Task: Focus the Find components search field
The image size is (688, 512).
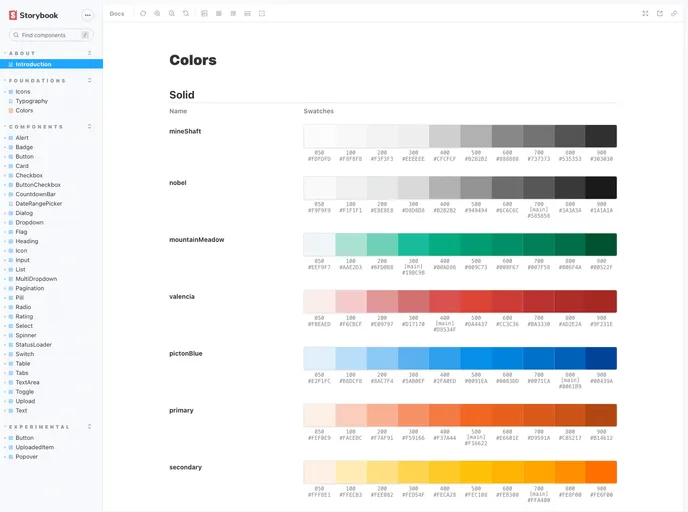Action: click(x=50, y=35)
